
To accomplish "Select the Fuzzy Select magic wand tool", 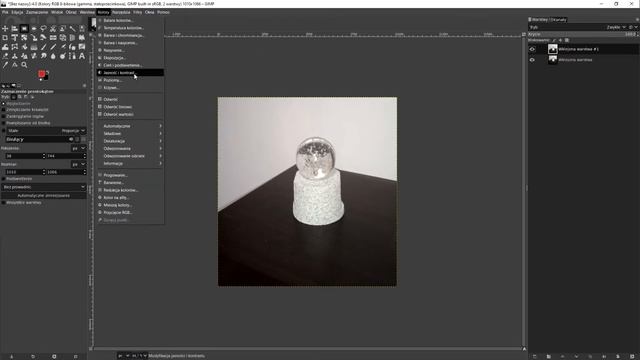I will (72, 29).
